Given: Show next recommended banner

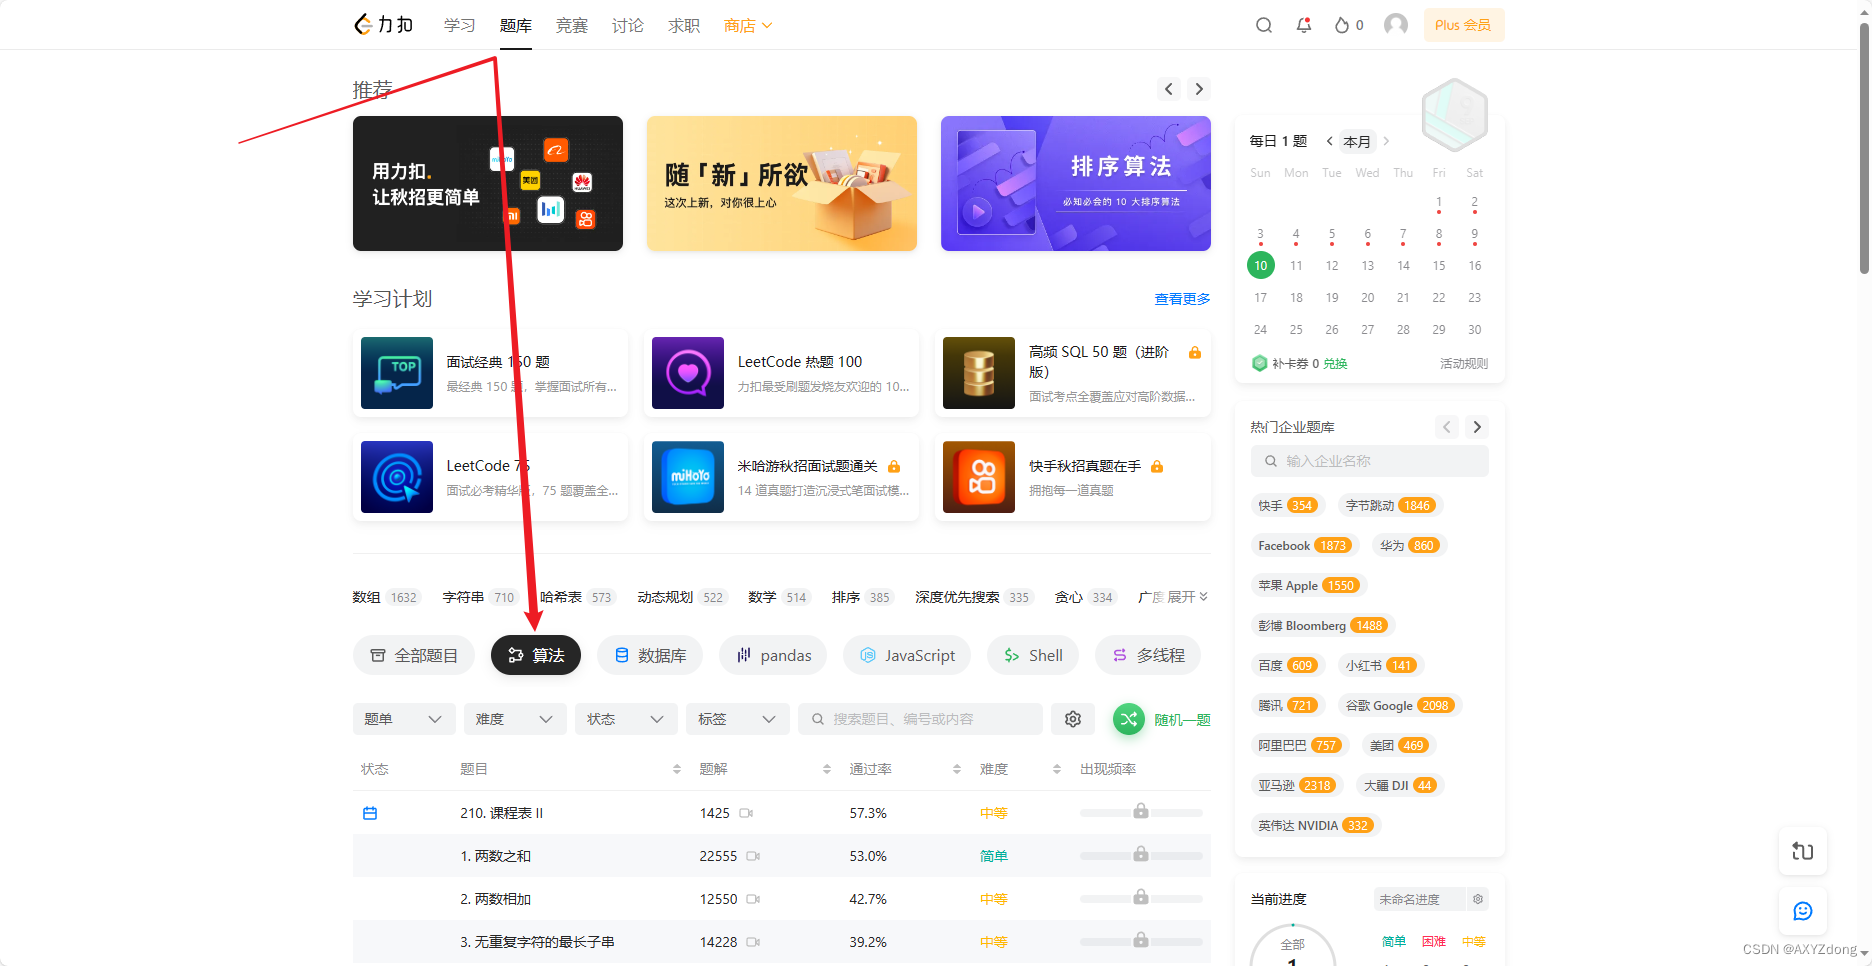Looking at the screenshot, I should coord(1199,89).
